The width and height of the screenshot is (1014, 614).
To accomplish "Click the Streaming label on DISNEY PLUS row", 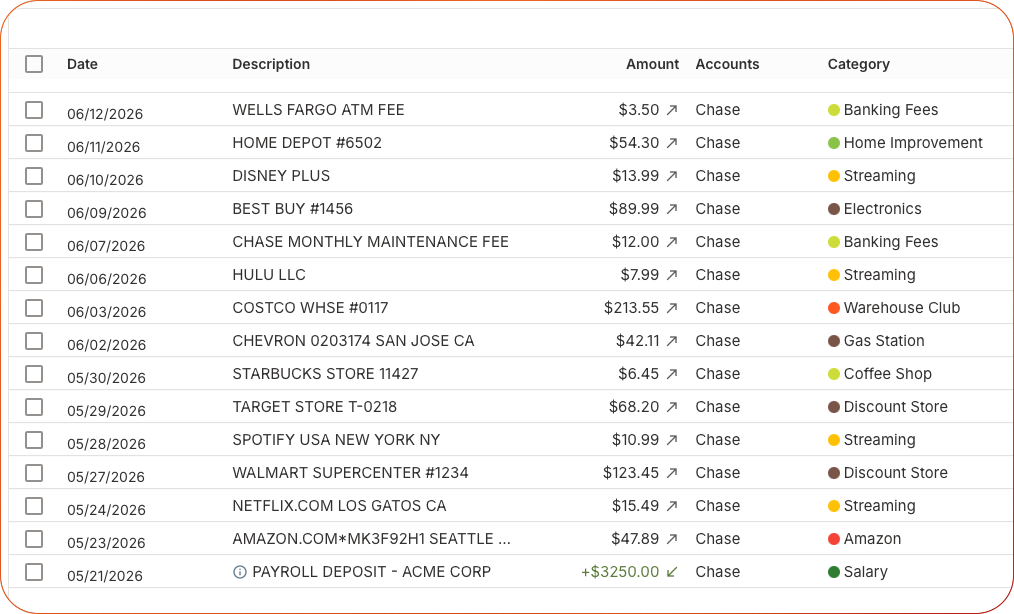I will tap(879, 176).
